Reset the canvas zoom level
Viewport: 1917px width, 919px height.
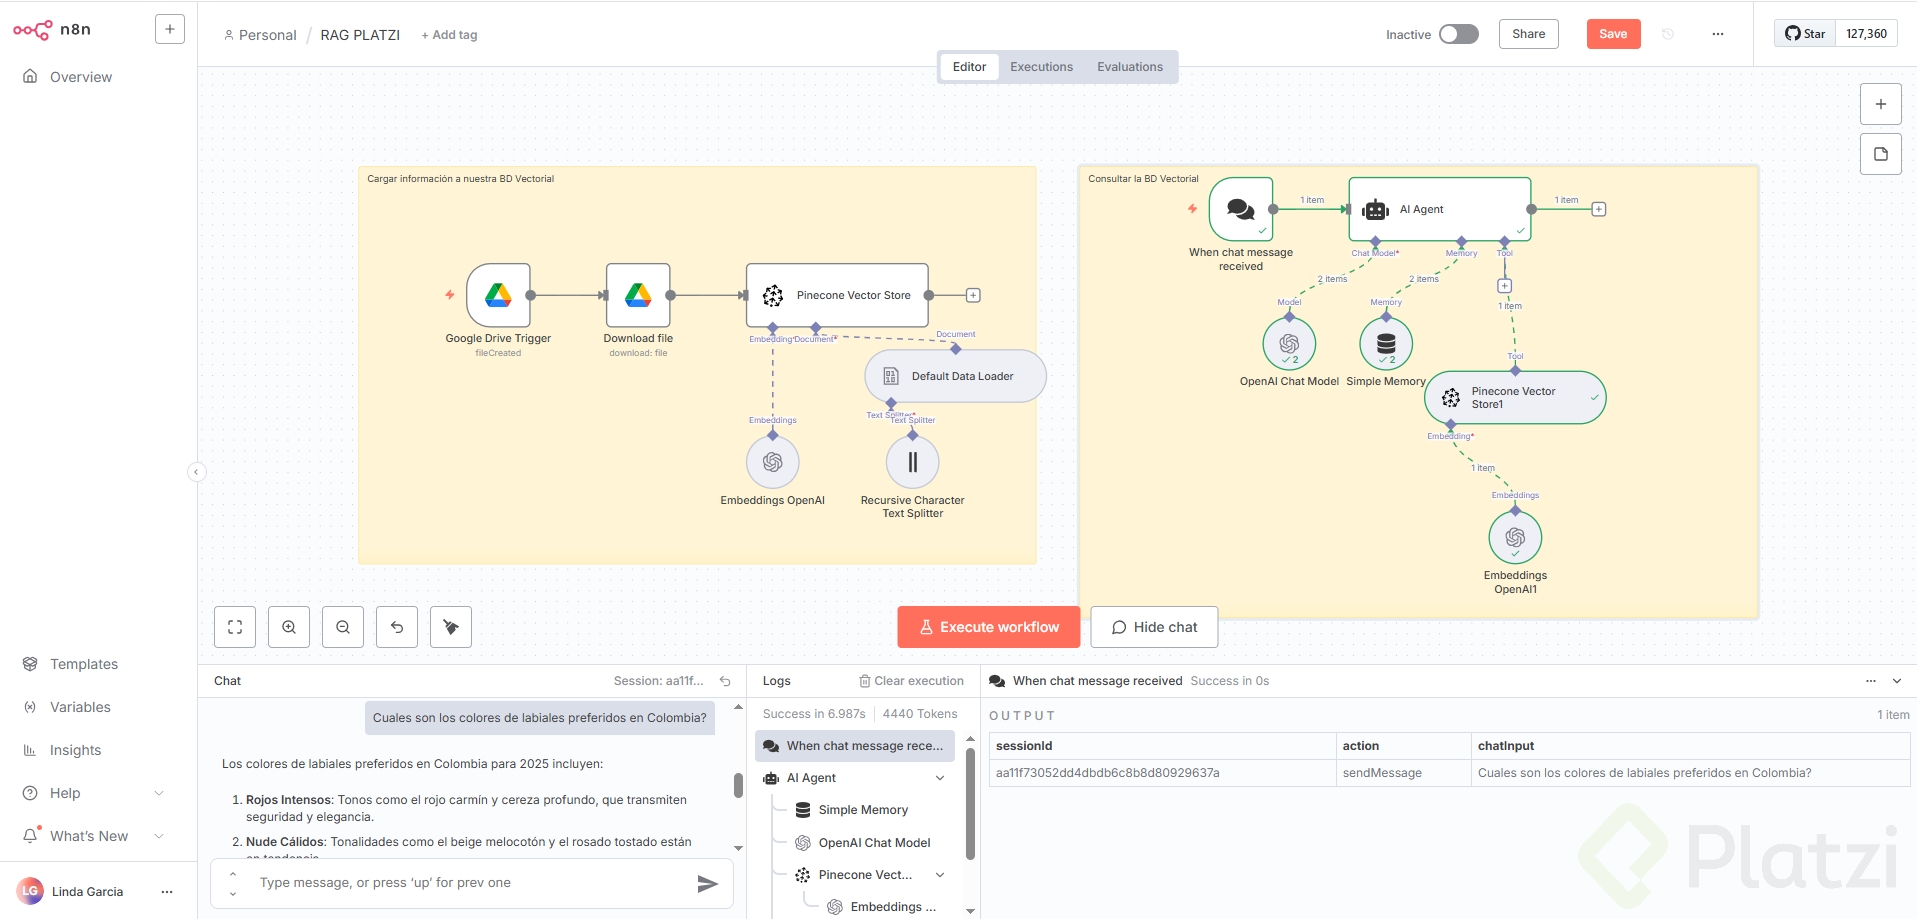(x=397, y=627)
